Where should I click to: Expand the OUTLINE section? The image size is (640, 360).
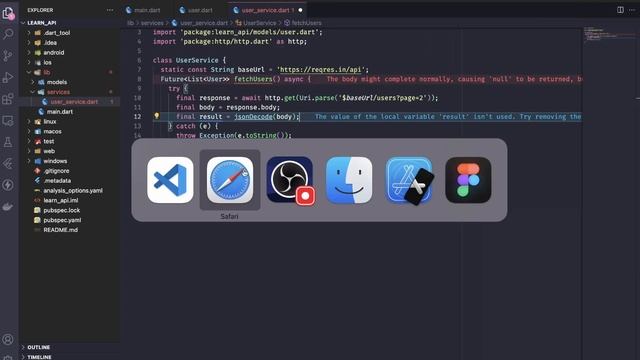(38, 347)
